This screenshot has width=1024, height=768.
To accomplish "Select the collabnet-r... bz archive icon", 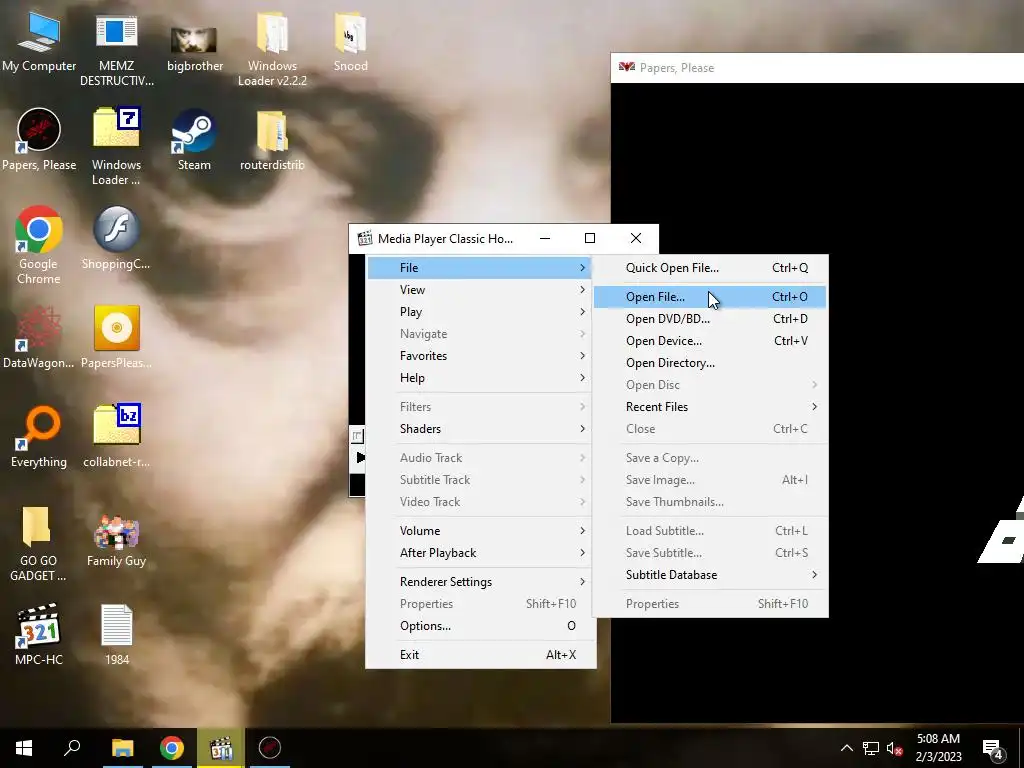I will [116, 436].
